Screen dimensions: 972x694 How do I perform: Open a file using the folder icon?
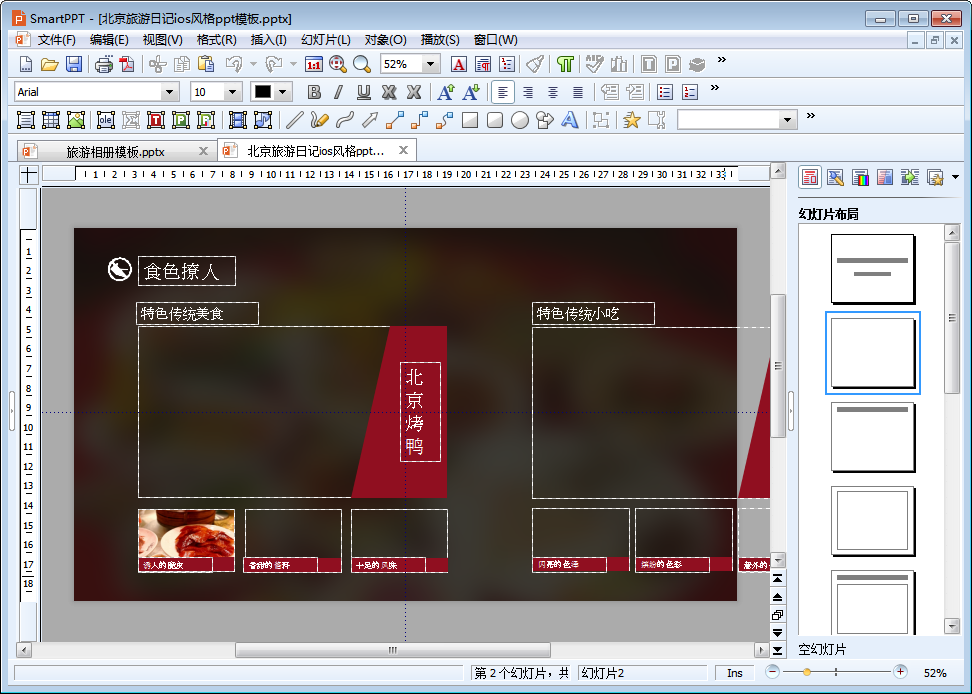pyautogui.click(x=50, y=64)
